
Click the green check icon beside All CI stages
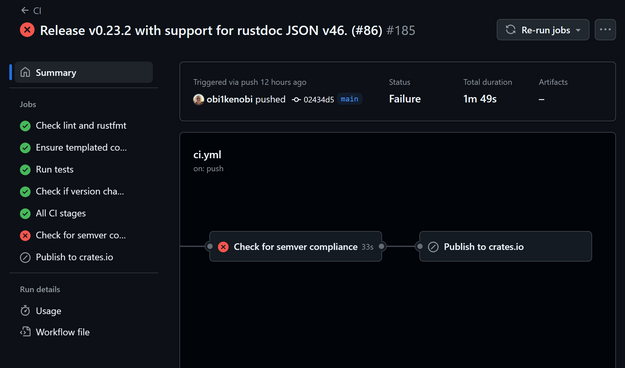tap(25, 214)
